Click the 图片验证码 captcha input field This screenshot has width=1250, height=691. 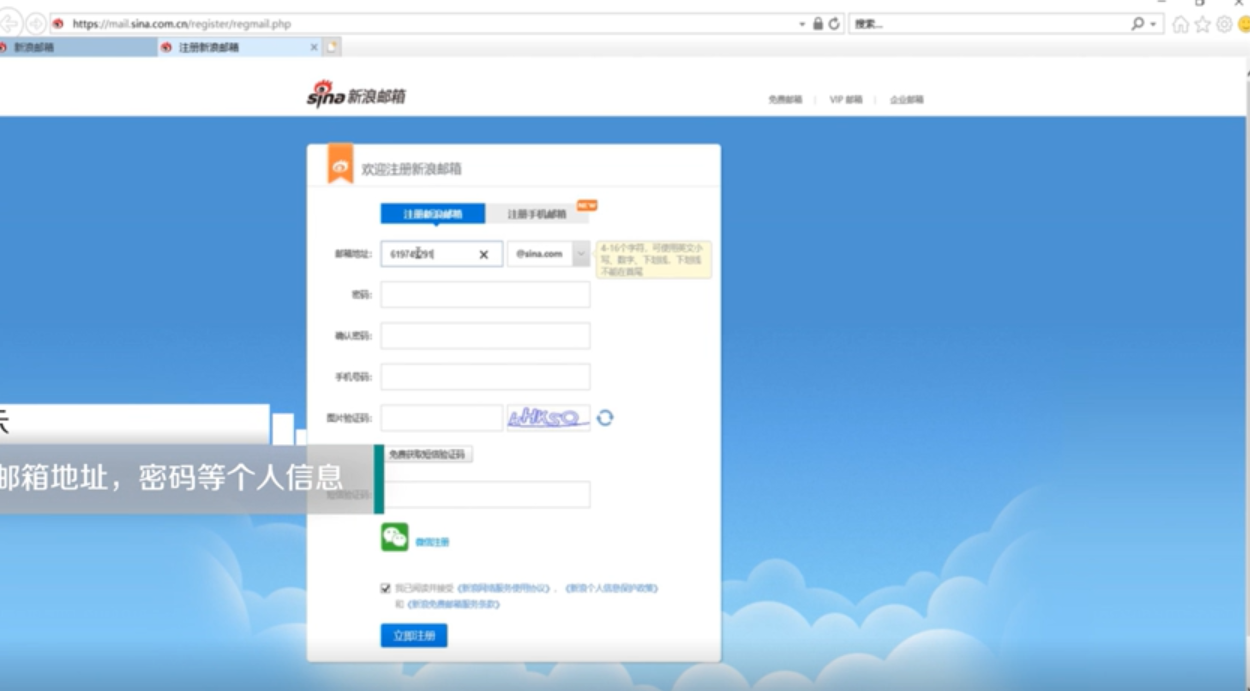441,418
